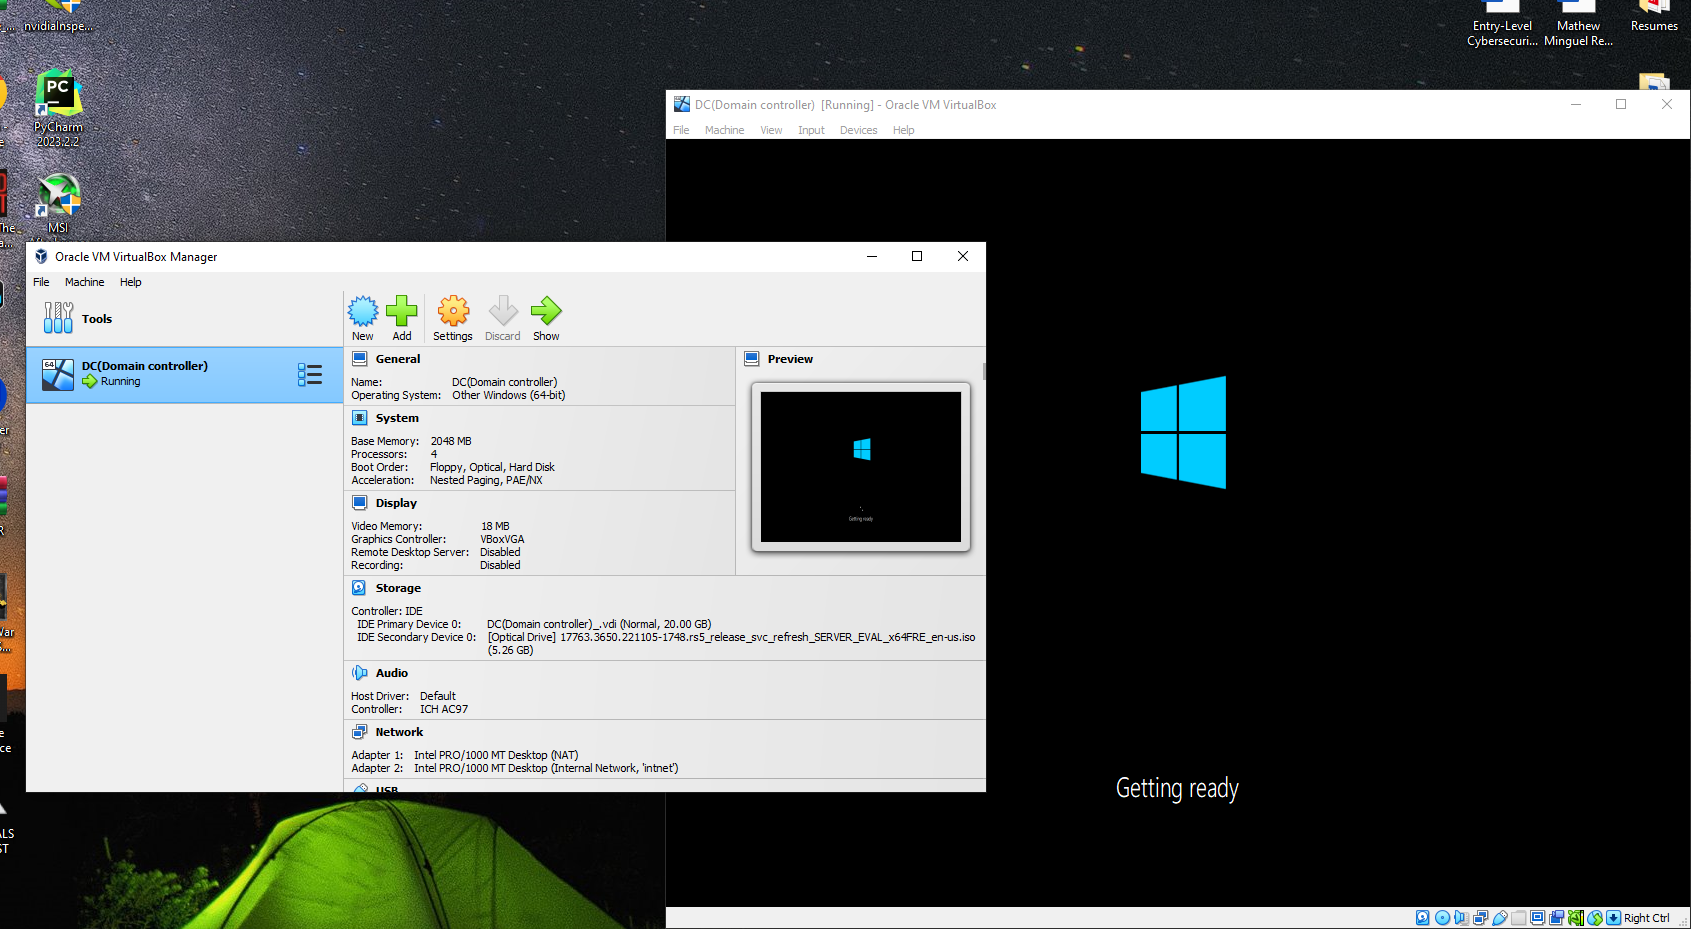Click the 'Default' host driver value

(x=437, y=696)
